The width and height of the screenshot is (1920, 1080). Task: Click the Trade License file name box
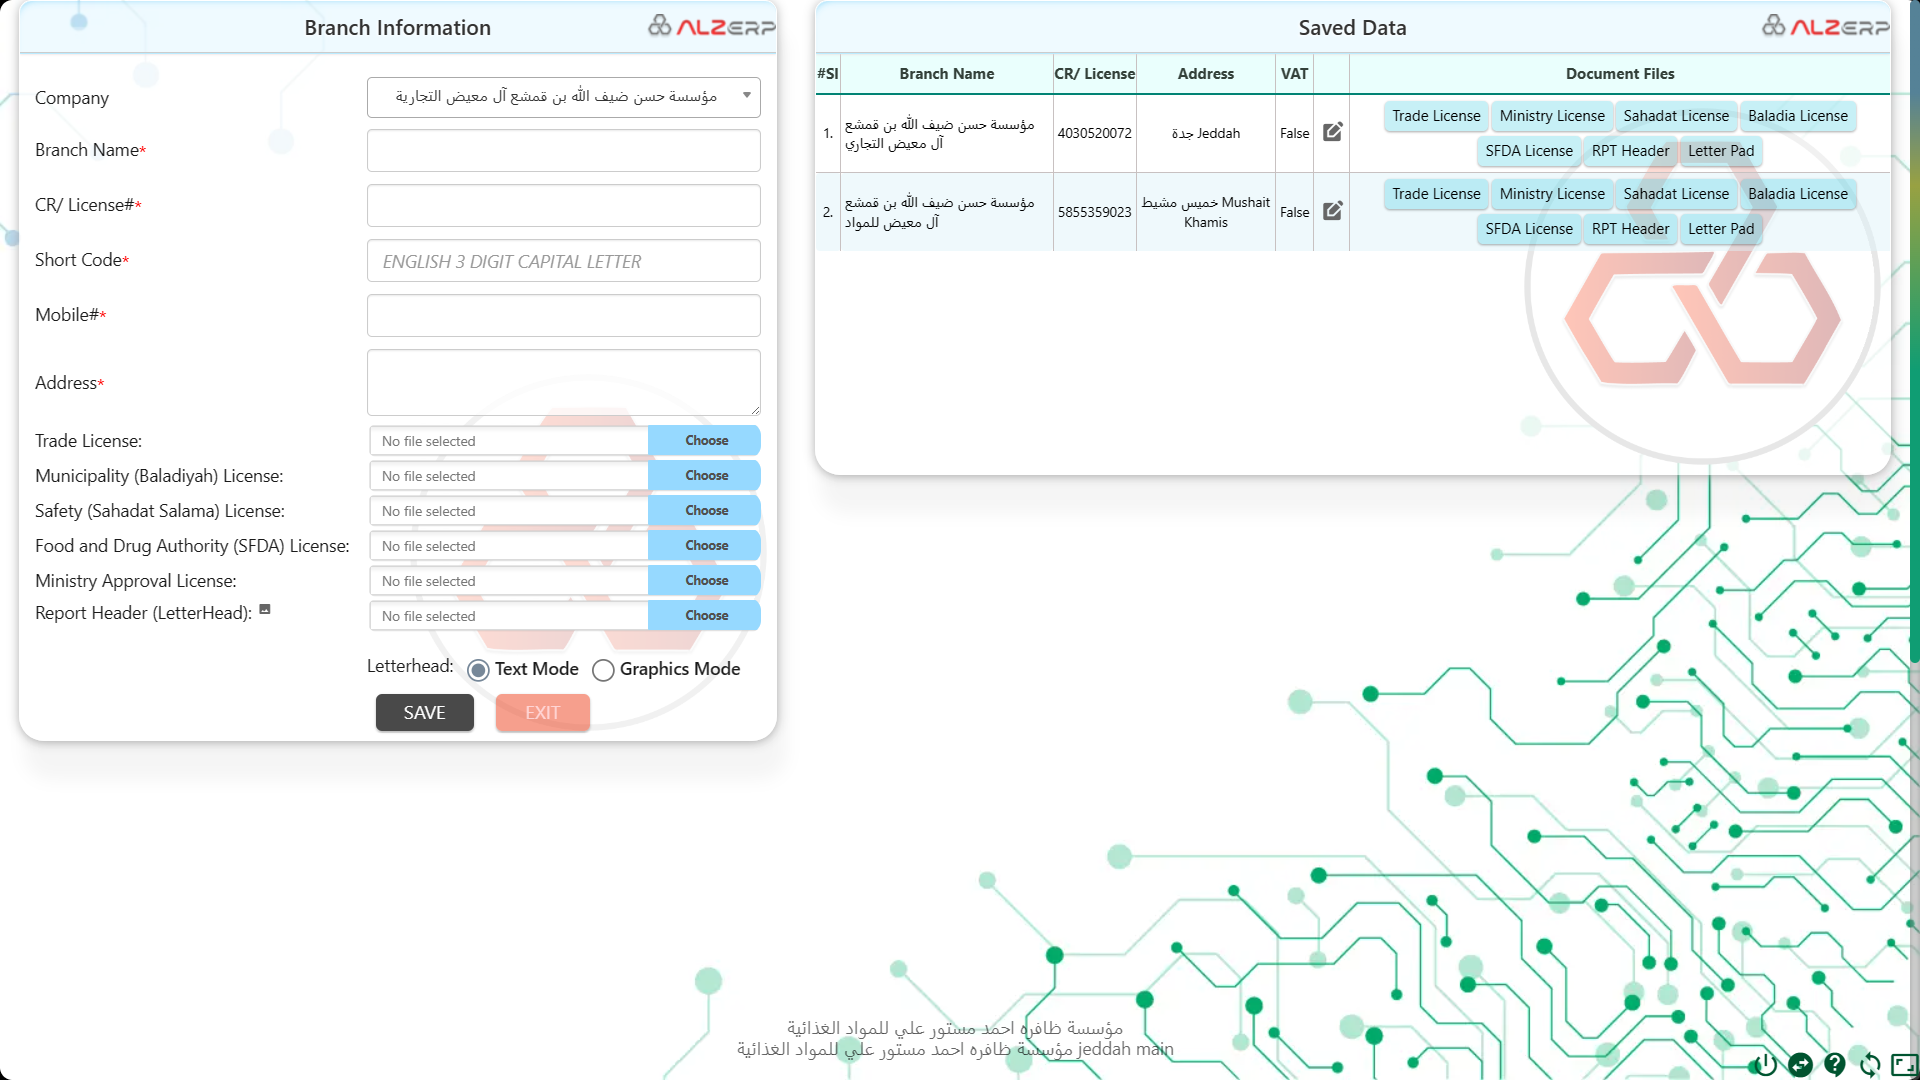click(509, 441)
